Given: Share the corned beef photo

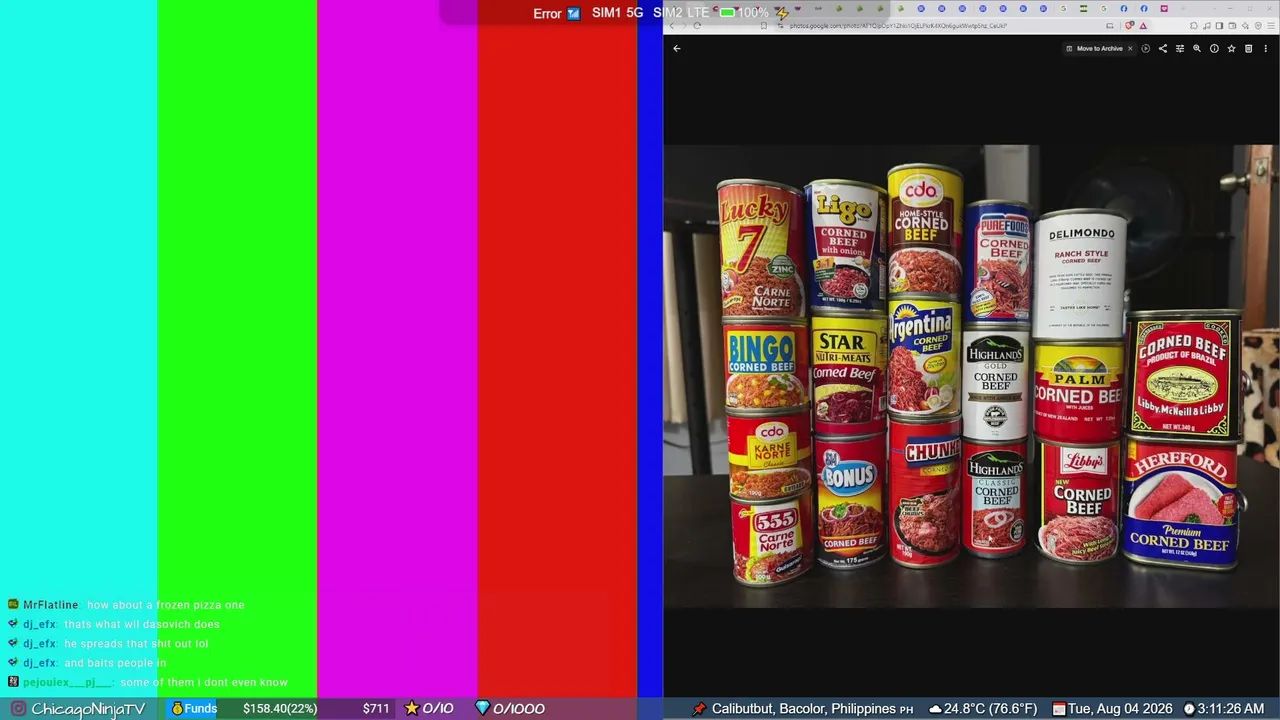Looking at the screenshot, I should (1163, 48).
